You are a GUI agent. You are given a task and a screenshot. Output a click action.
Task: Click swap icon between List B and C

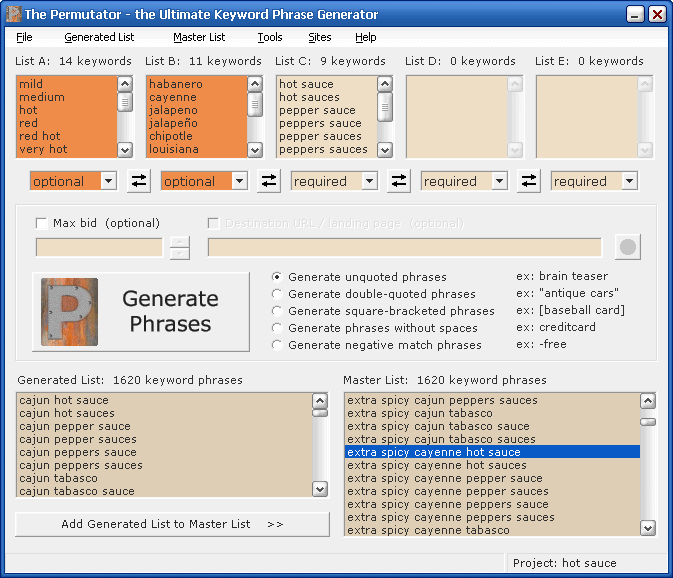[269, 181]
